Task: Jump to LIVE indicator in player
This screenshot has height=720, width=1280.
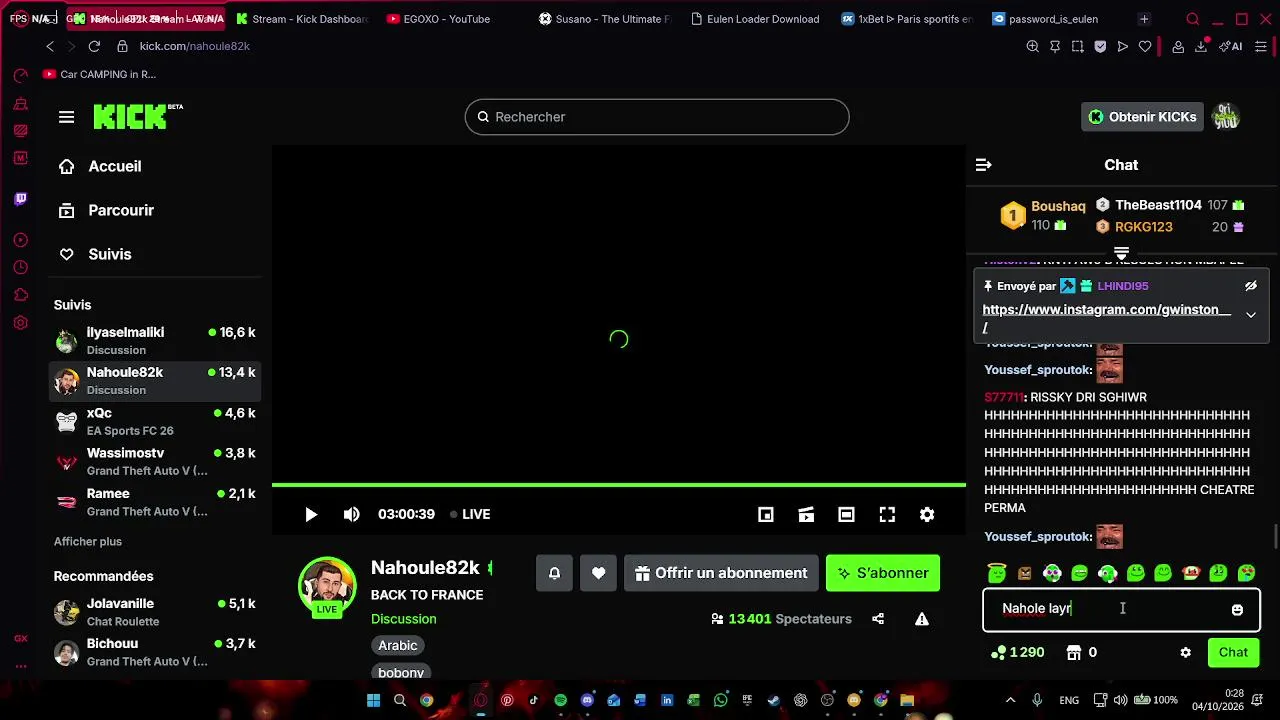Action: click(x=470, y=514)
